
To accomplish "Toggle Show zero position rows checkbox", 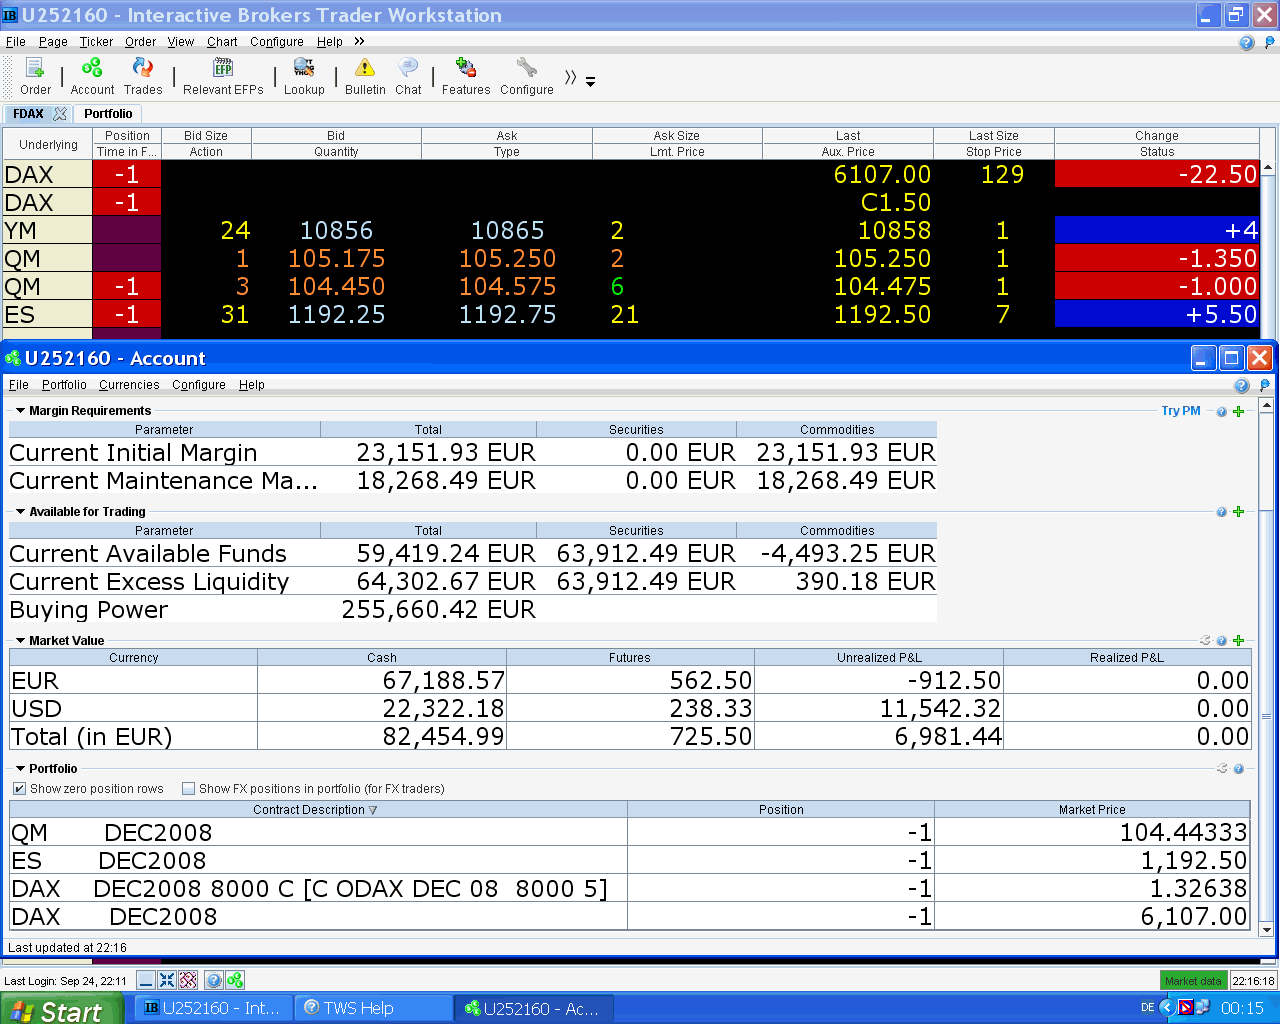I will pos(19,789).
